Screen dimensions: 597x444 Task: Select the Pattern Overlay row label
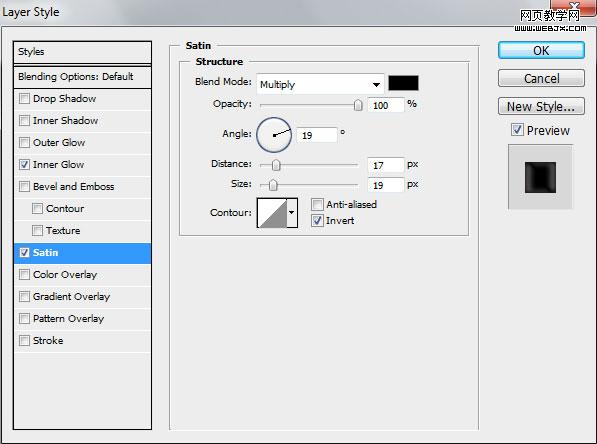pyautogui.click(x=69, y=319)
